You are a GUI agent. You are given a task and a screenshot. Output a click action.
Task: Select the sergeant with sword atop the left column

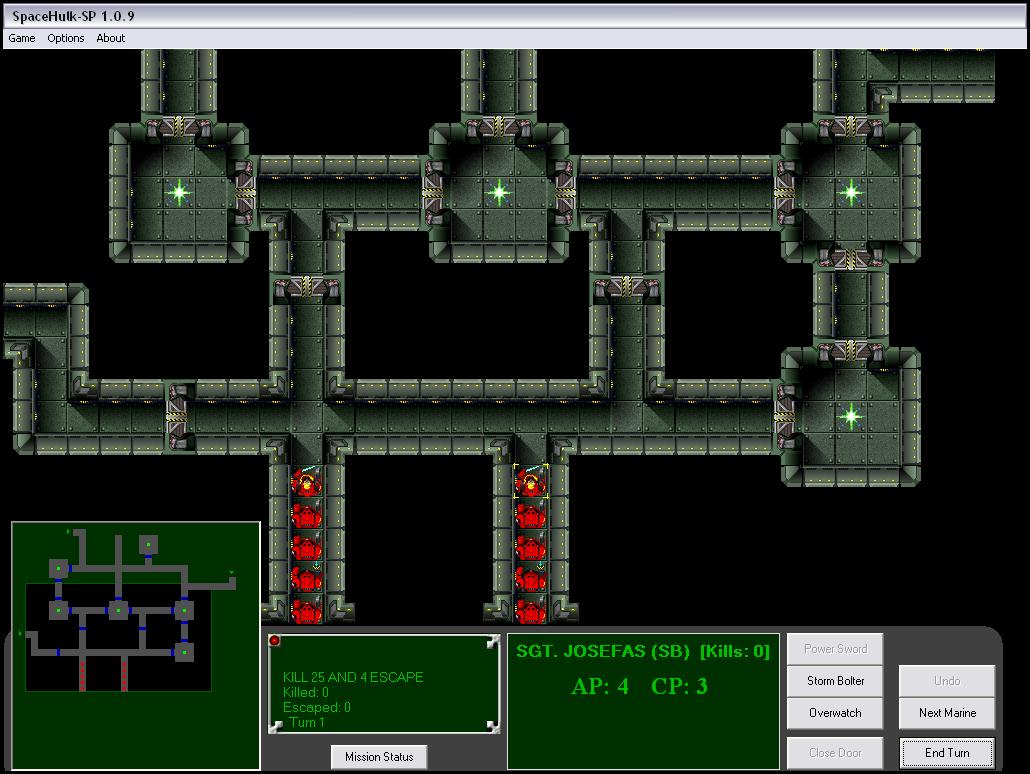pyautogui.click(x=307, y=482)
